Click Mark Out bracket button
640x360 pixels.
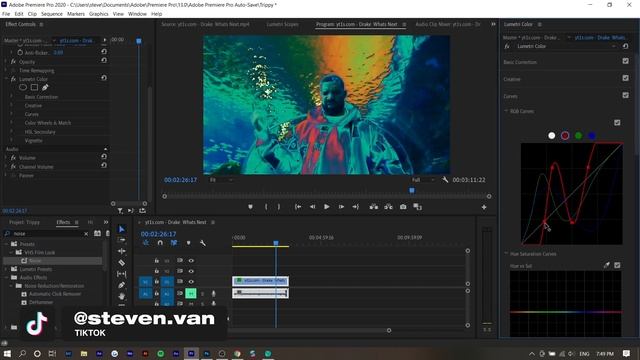point(279,207)
